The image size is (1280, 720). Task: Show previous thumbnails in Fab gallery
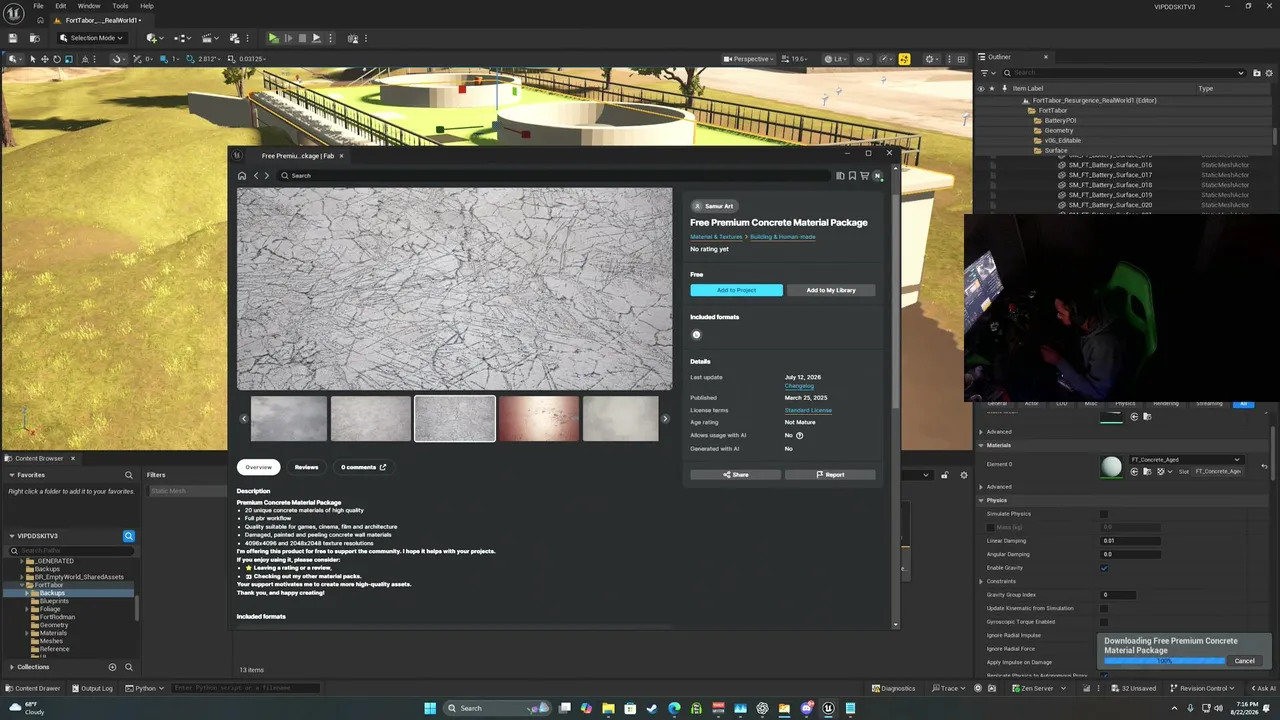click(x=243, y=419)
